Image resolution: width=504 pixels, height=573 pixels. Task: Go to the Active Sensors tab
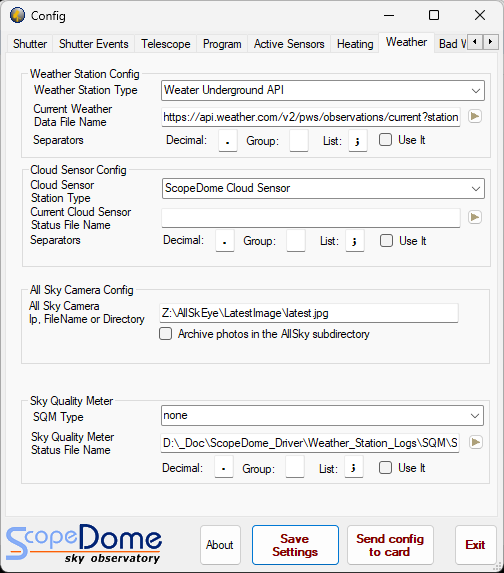click(x=289, y=44)
